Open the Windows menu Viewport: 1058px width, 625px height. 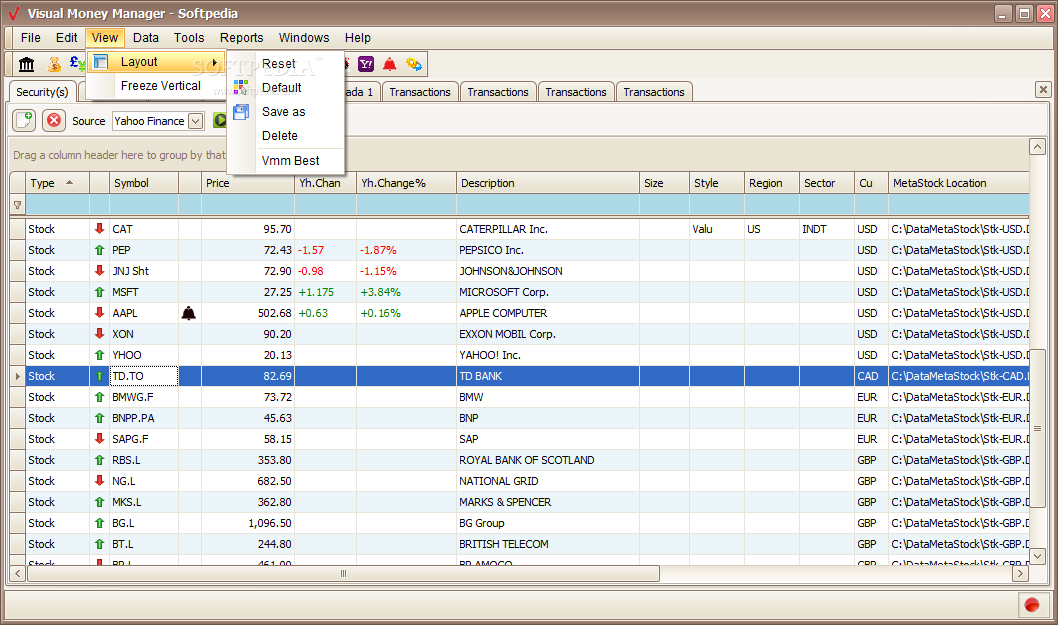point(304,38)
